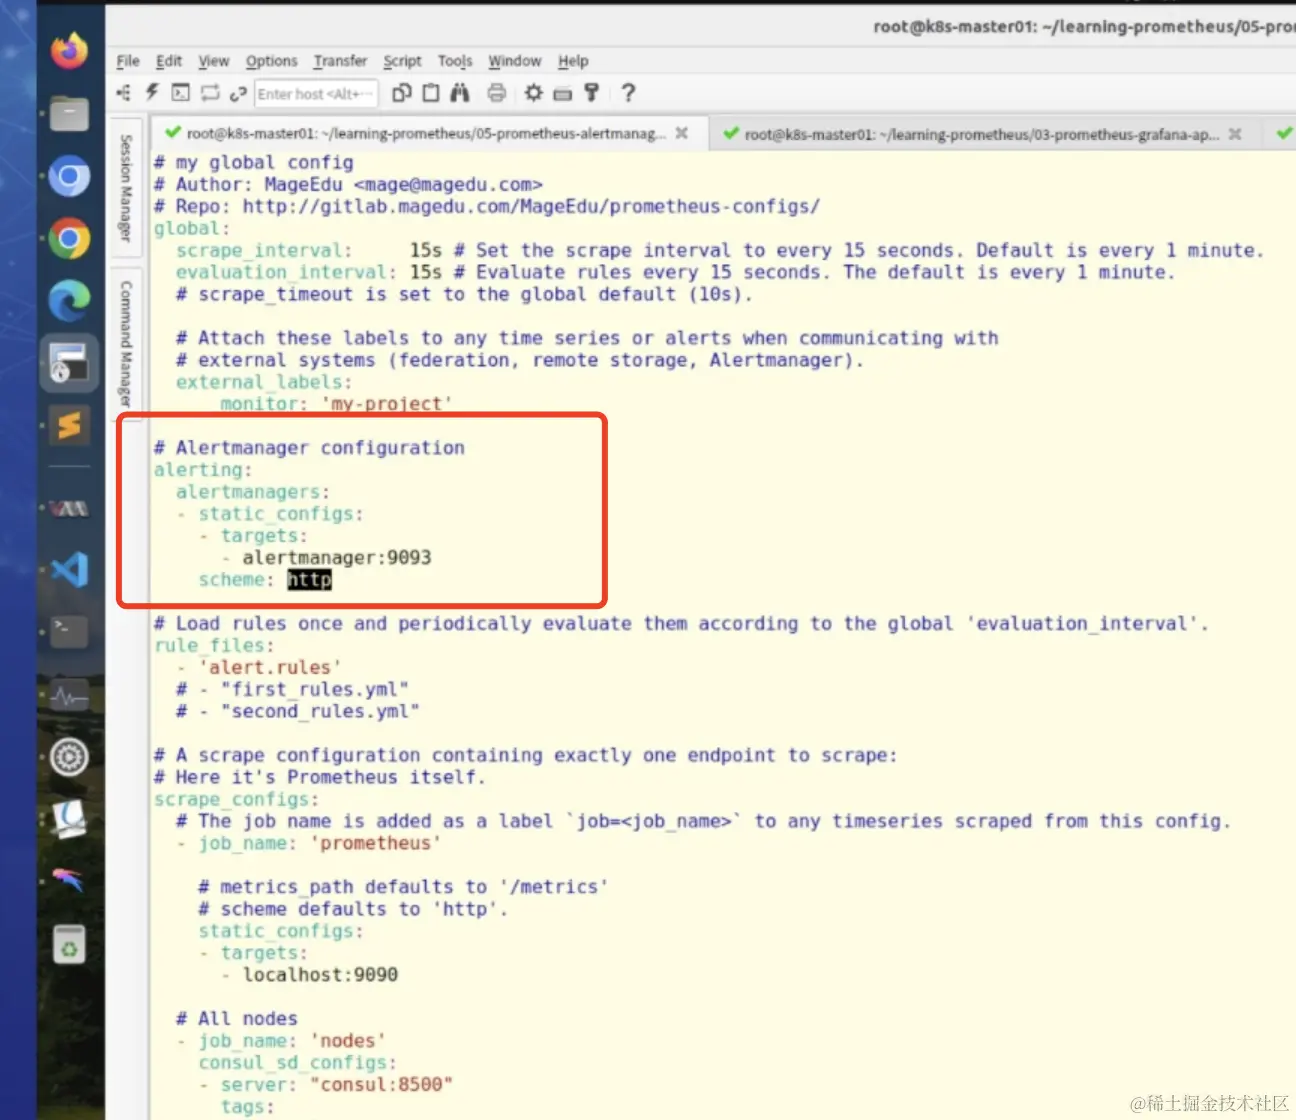Image resolution: width=1296 pixels, height=1120 pixels.
Task: Click the Enter host input field
Action: [x=316, y=94]
